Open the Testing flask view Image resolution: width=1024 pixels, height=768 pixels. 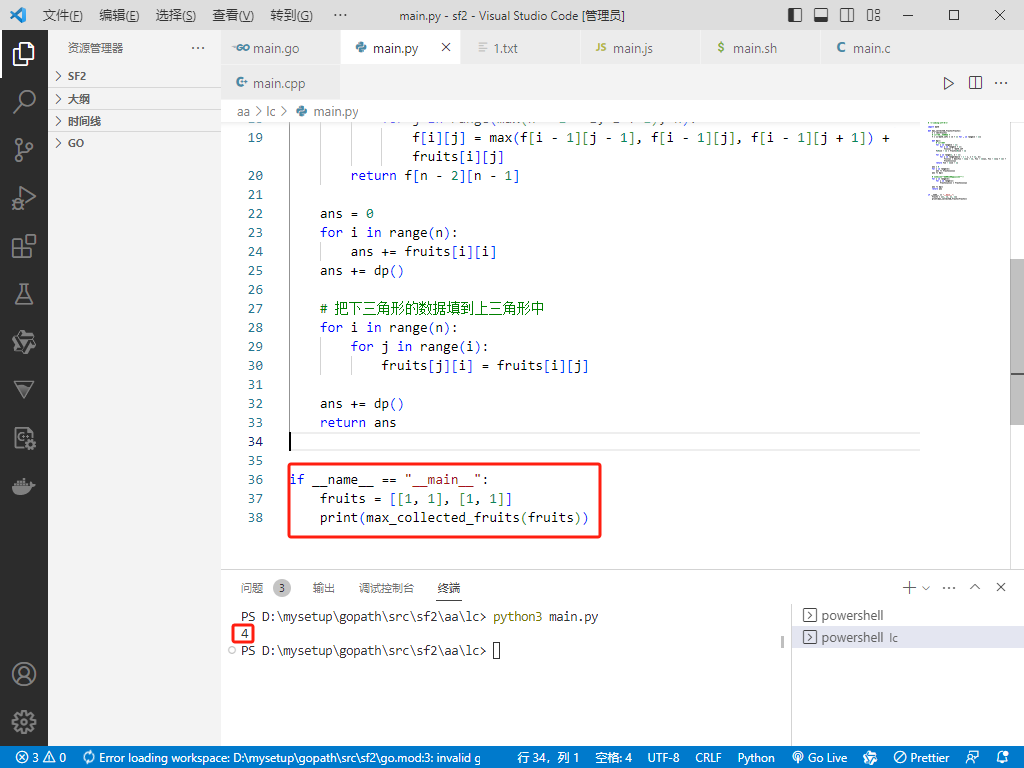coord(24,294)
